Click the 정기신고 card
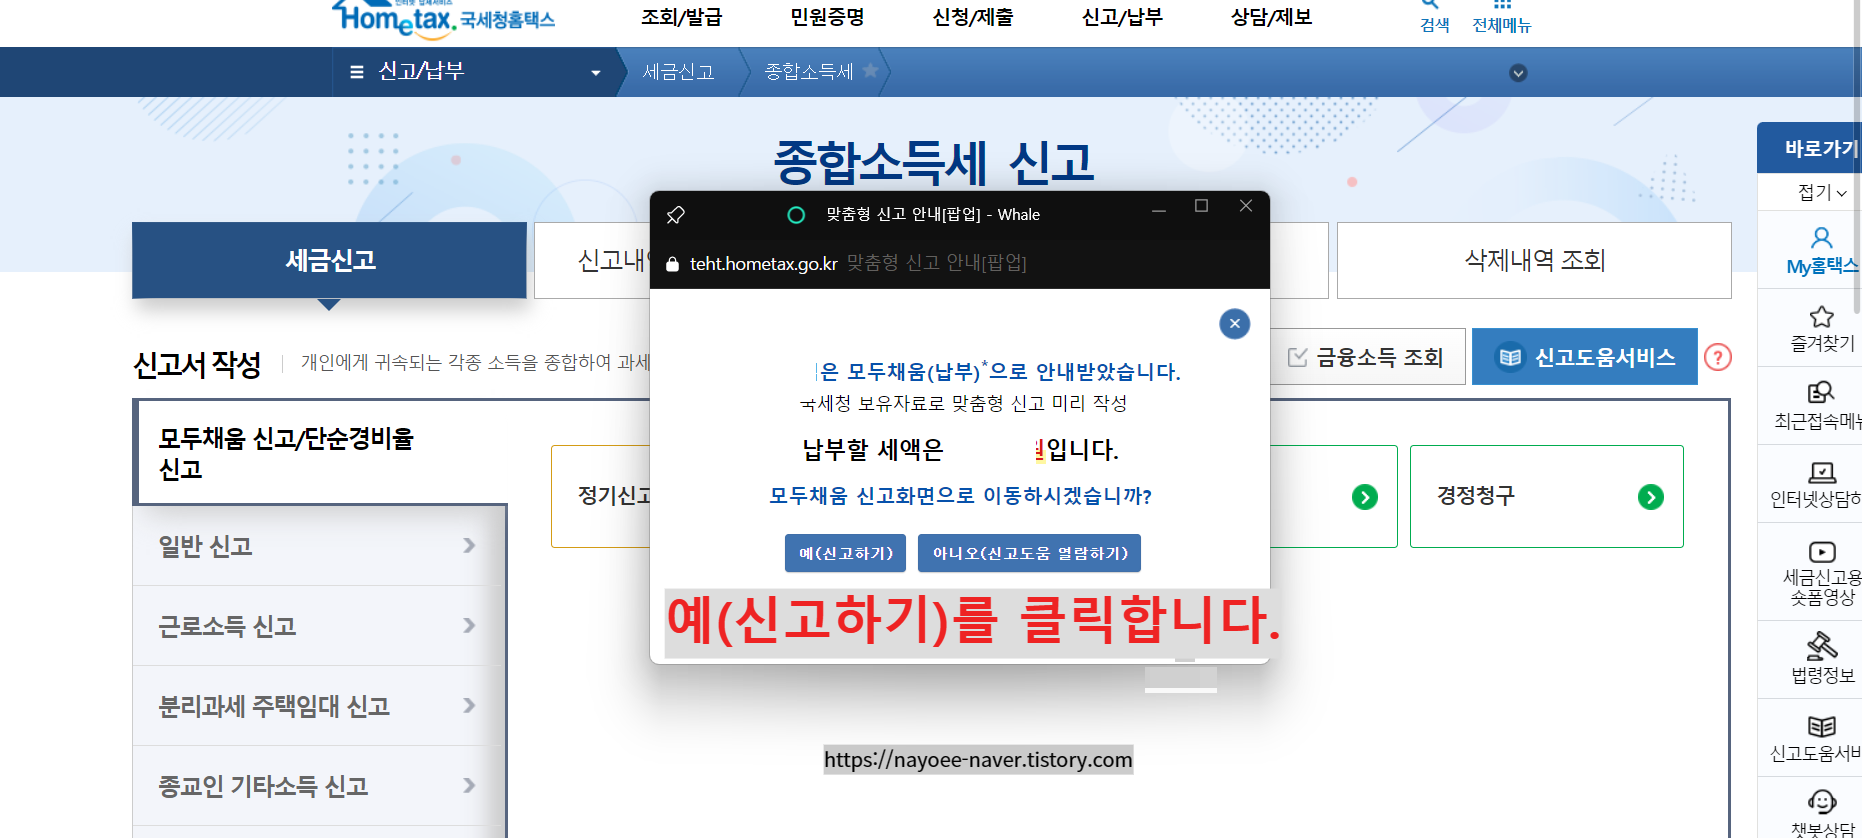Viewport: 1862px width, 838px height. click(601, 496)
